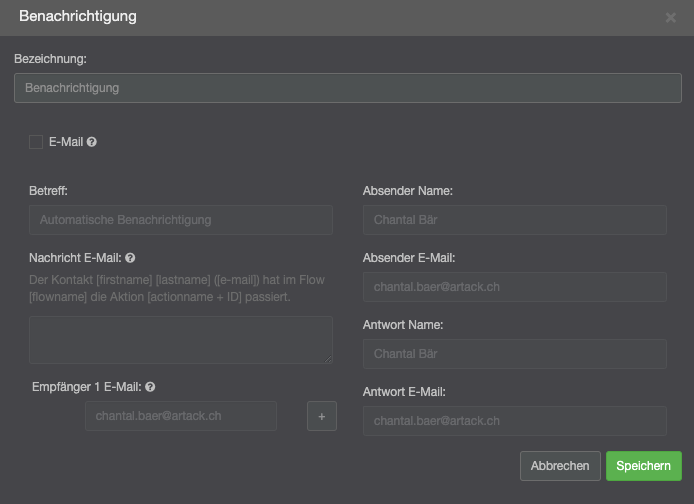Click the Absender Name field

tap(514, 220)
